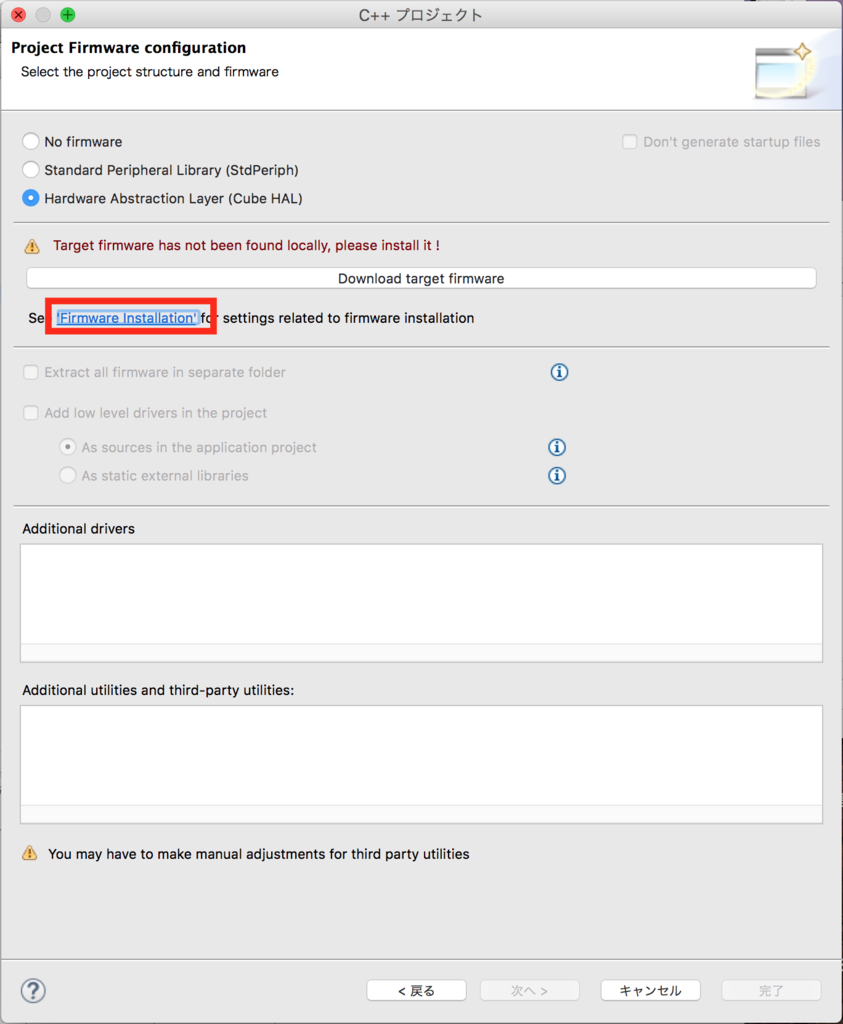This screenshot has height=1024, width=843.
Task: Open the 'Firmware Installation' settings link
Action: (127, 318)
